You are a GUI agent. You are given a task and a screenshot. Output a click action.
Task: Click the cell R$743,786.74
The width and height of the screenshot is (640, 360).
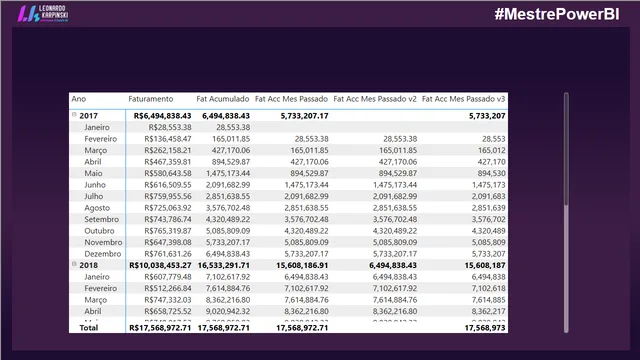(168, 219)
